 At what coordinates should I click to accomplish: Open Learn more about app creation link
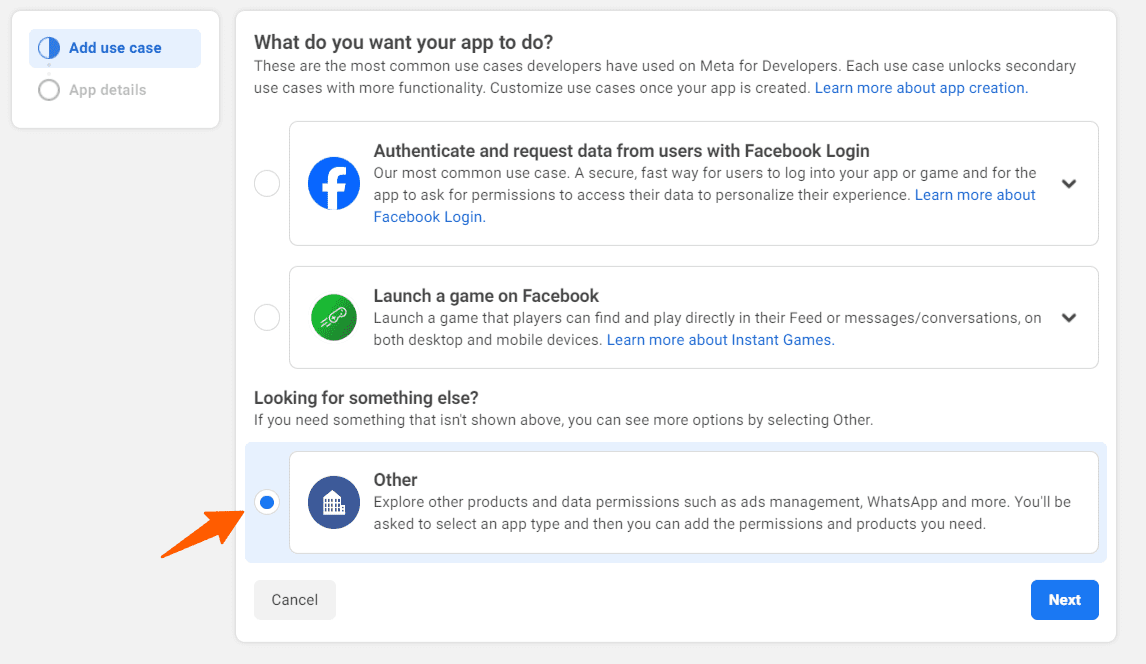pyautogui.click(x=920, y=88)
